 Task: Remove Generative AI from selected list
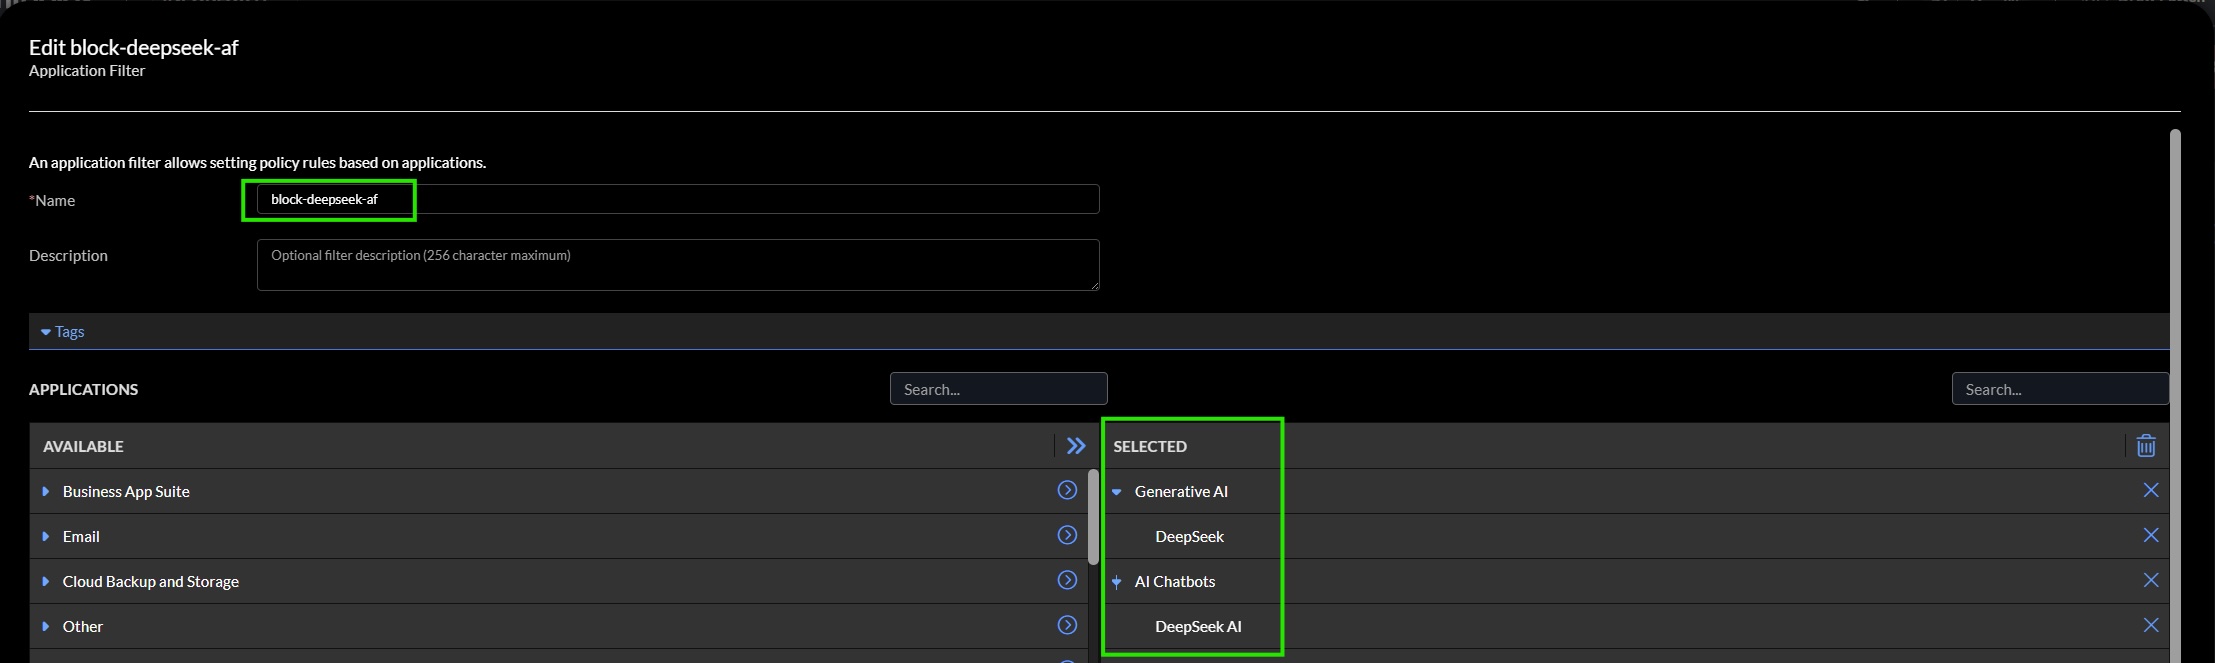point(2151,490)
